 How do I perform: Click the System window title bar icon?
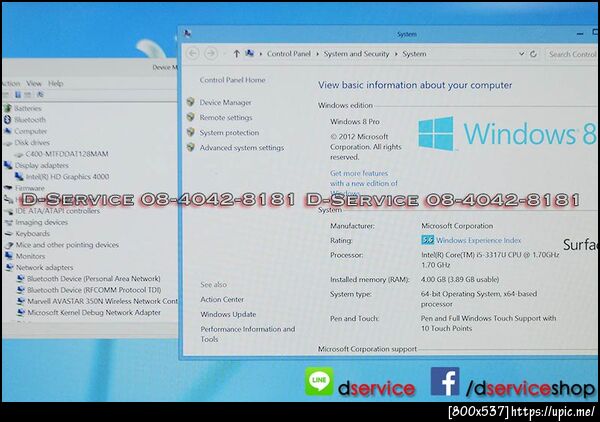188,34
